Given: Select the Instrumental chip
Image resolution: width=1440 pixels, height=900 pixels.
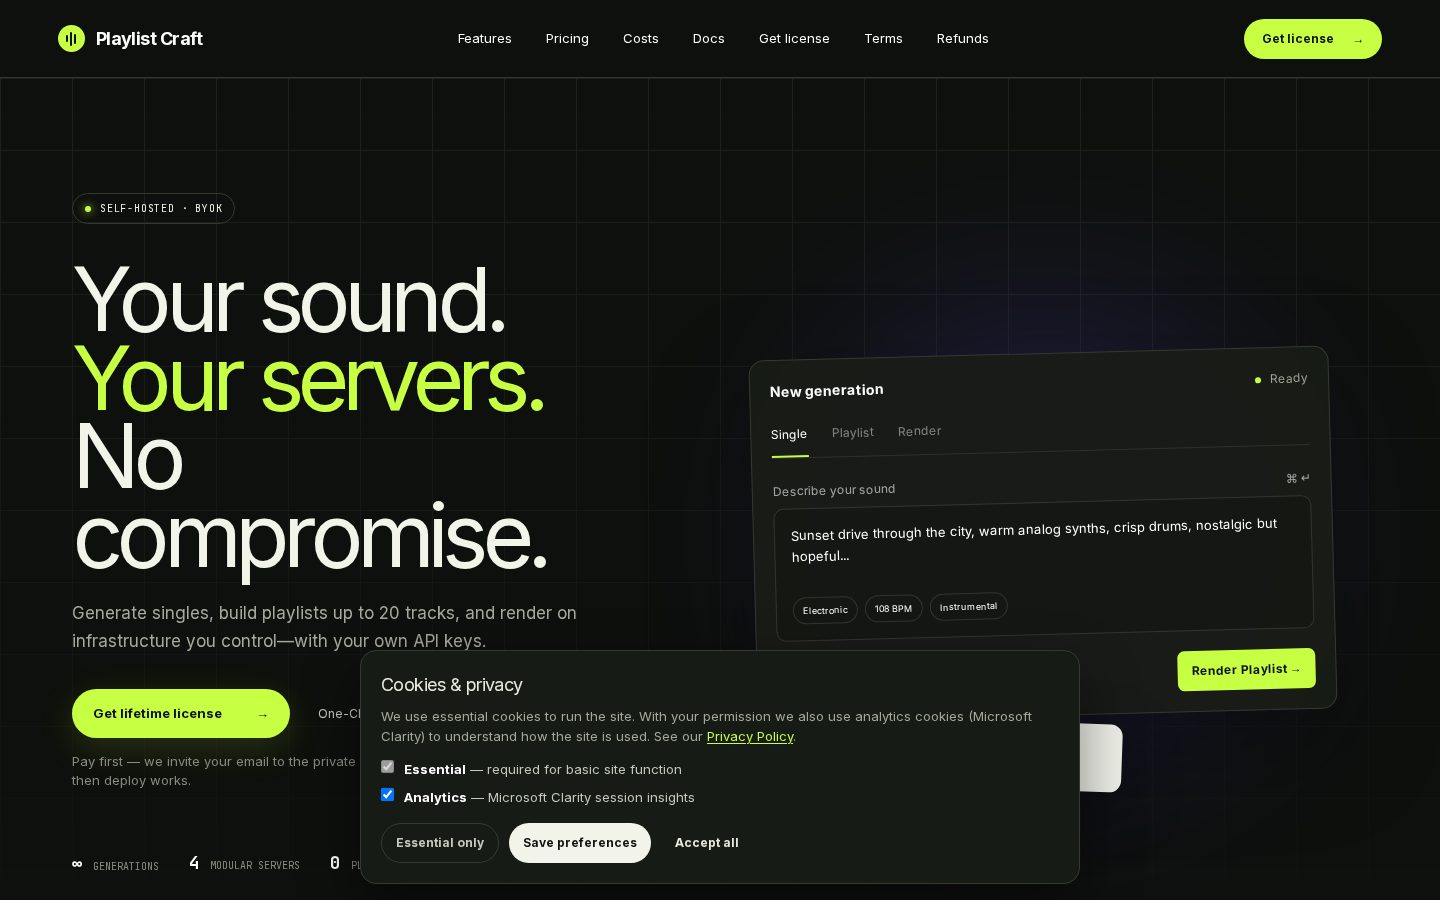Looking at the screenshot, I should pyautogui.click(x=968, y=607).
